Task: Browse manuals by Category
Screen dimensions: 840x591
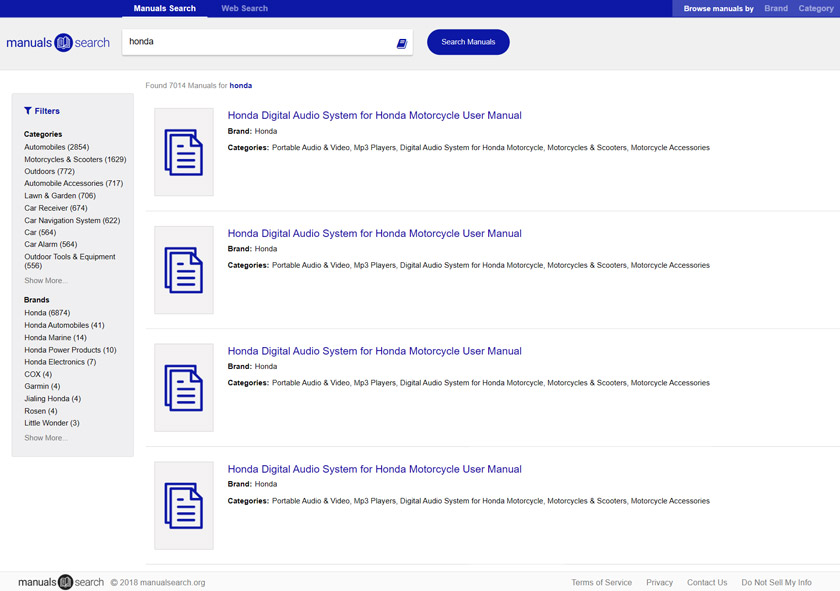Action: pyautogui.click(x=815, y=8)
